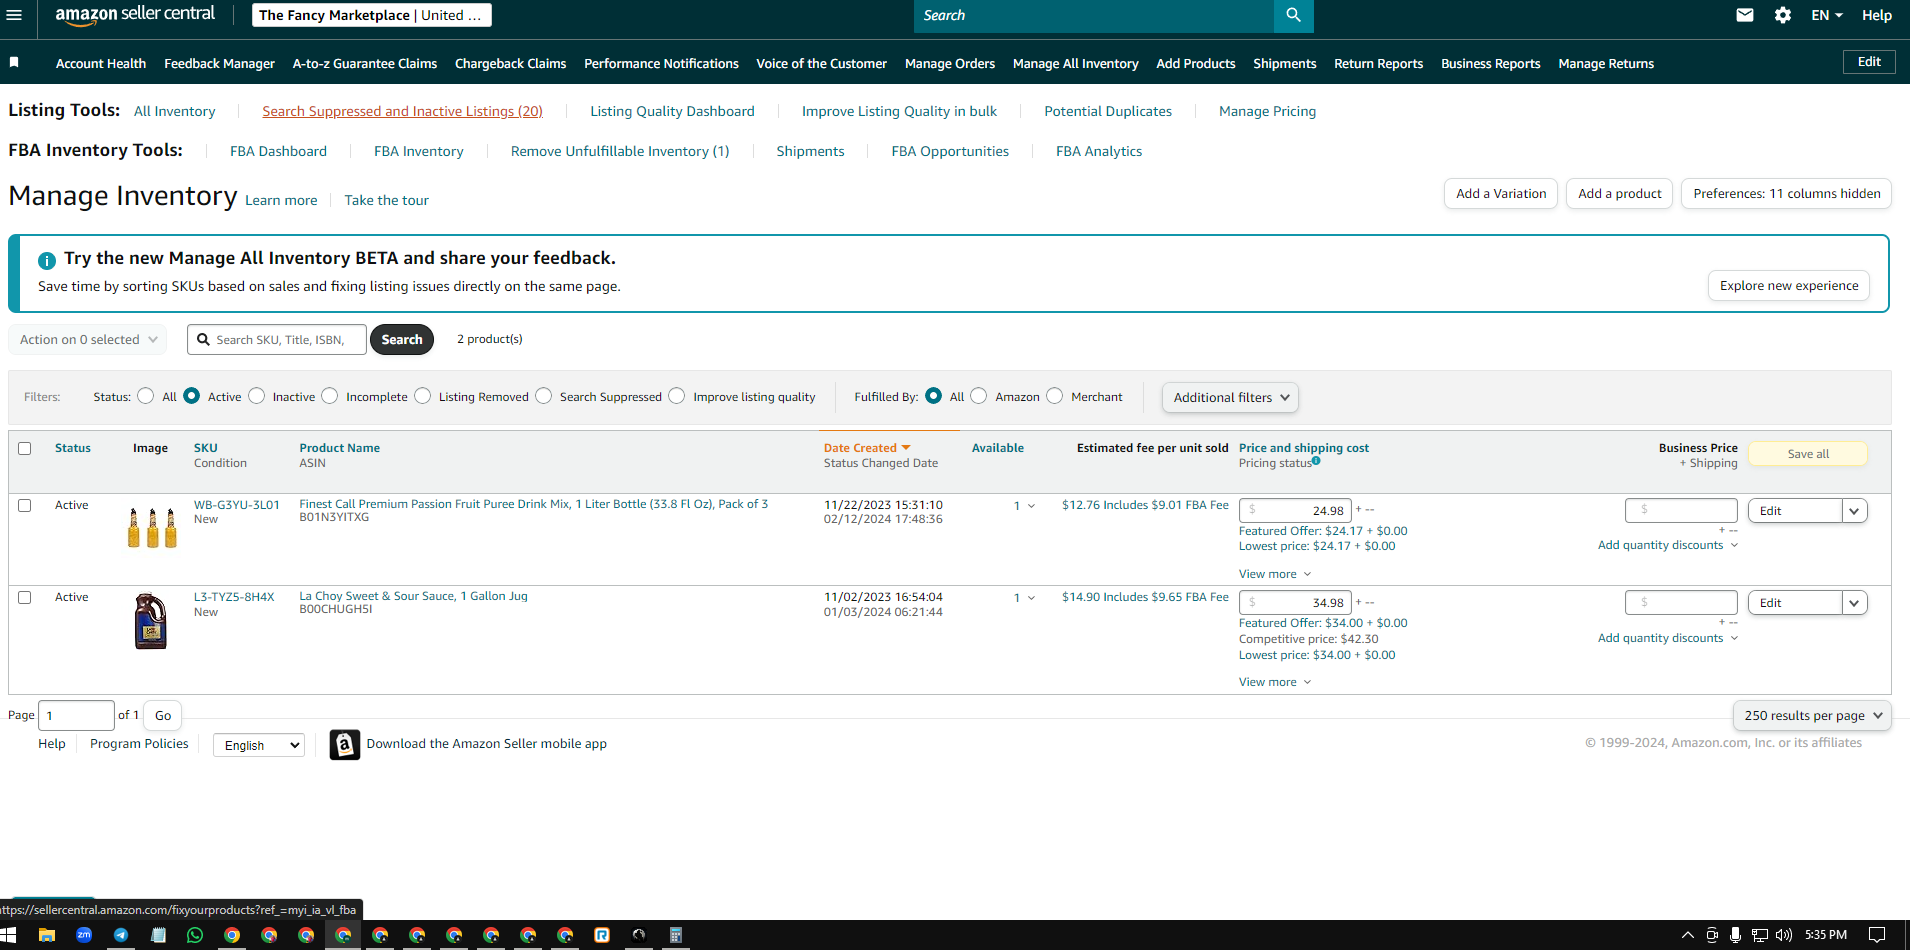Open the 250 results per page dropdown
The width and height of the screenshot is (1910, 950).
pos(1812,715)
